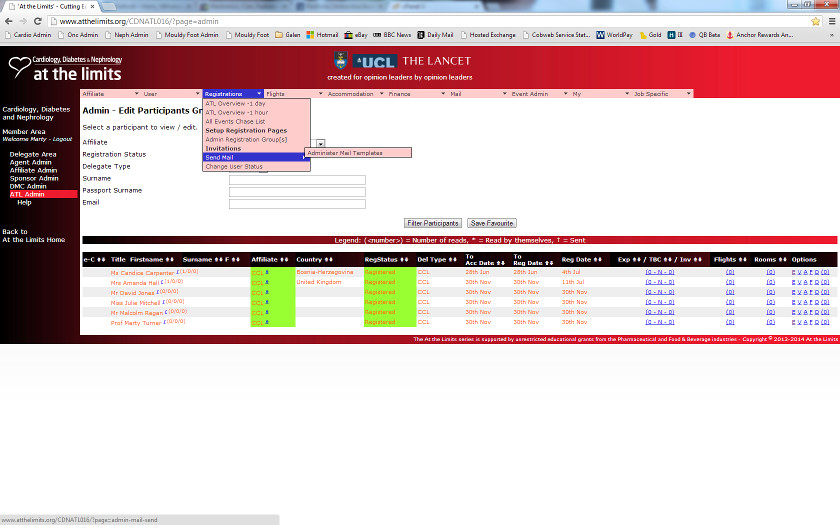Click in the Surname input field
The image size is (840, 525).
(297, 180)
